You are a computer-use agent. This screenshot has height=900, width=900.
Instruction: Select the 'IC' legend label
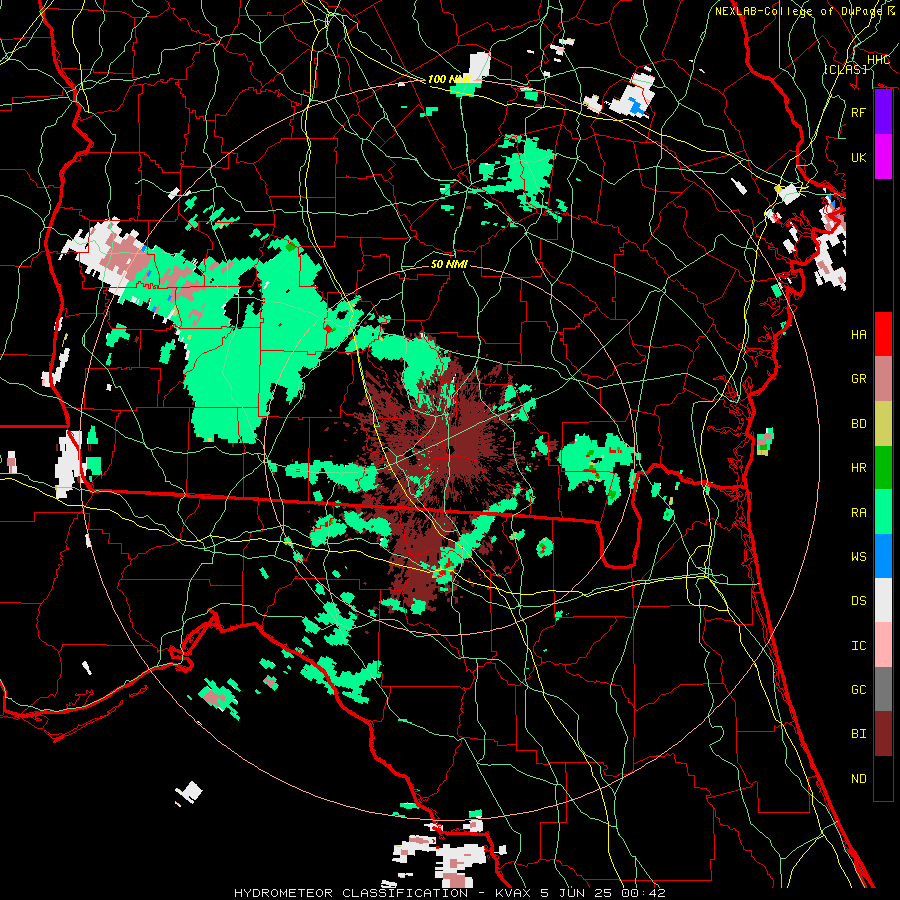click(x=858, y=646)
